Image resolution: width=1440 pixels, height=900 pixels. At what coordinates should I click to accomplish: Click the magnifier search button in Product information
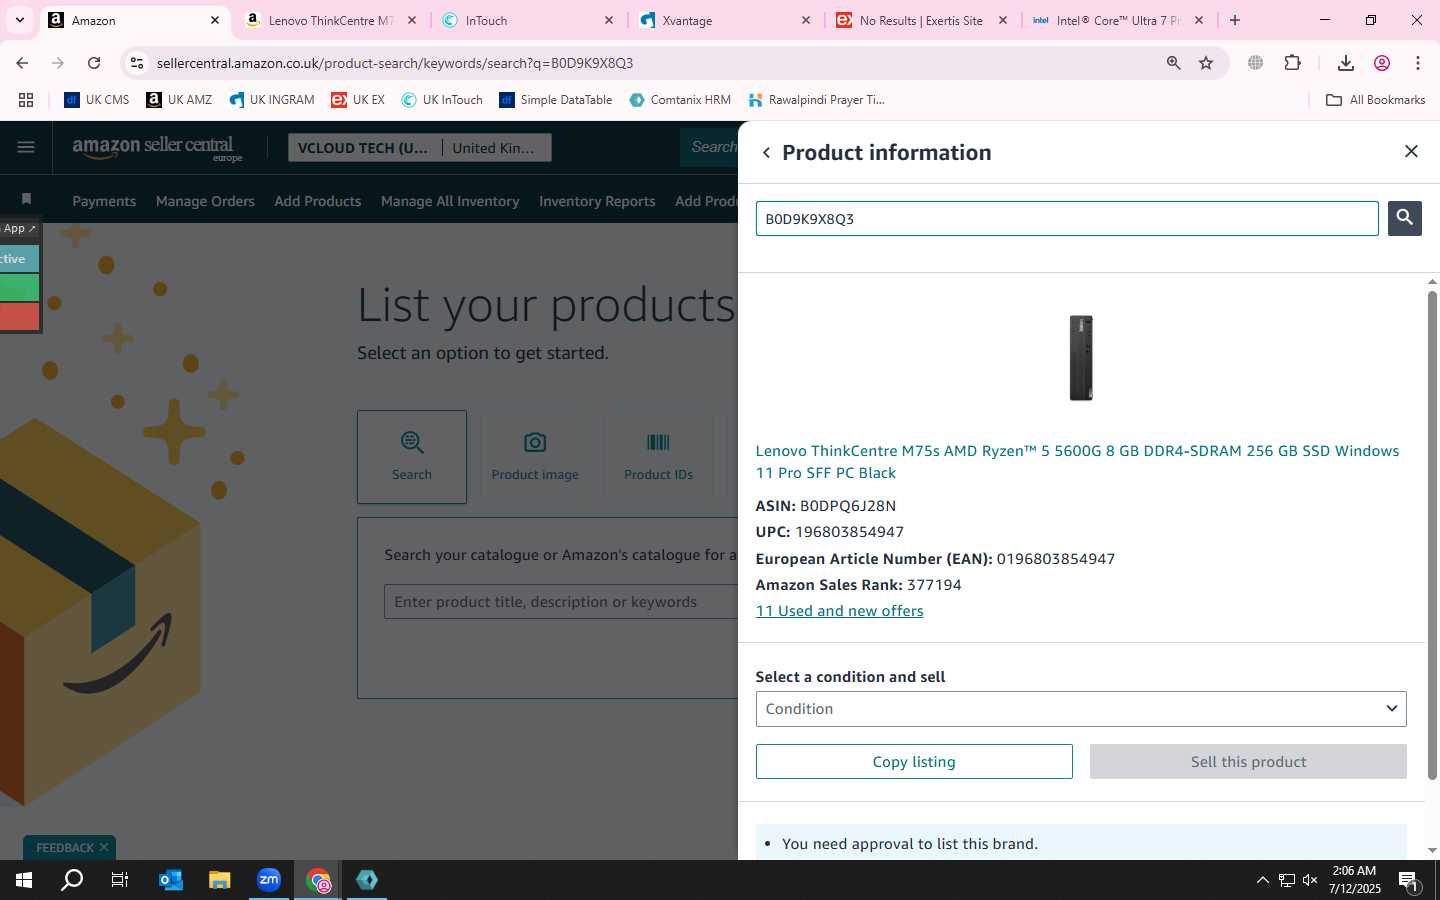1404,218
